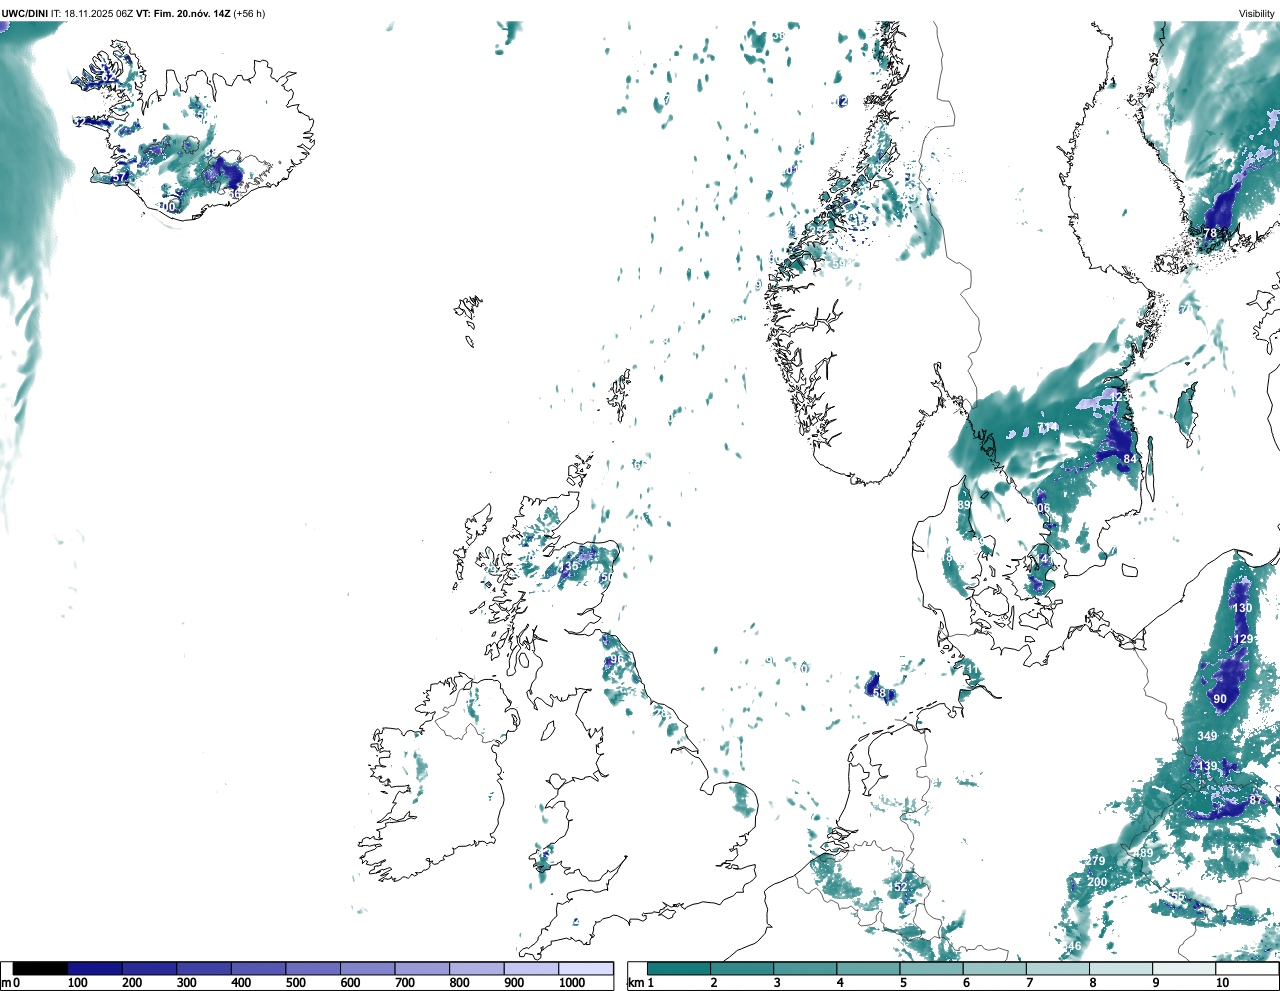Click the 4–5 km legend swatch
This screenshot has width=1280, height=991.
[x=868, y=968]
